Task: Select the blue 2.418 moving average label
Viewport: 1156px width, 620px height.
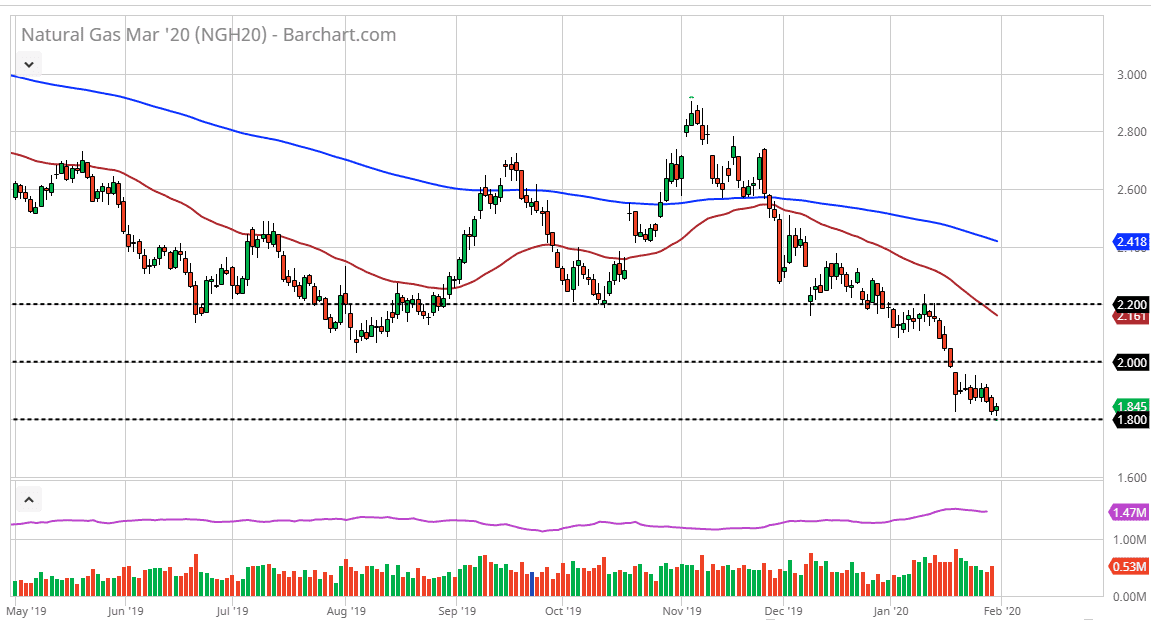Action: [1132, 241]
